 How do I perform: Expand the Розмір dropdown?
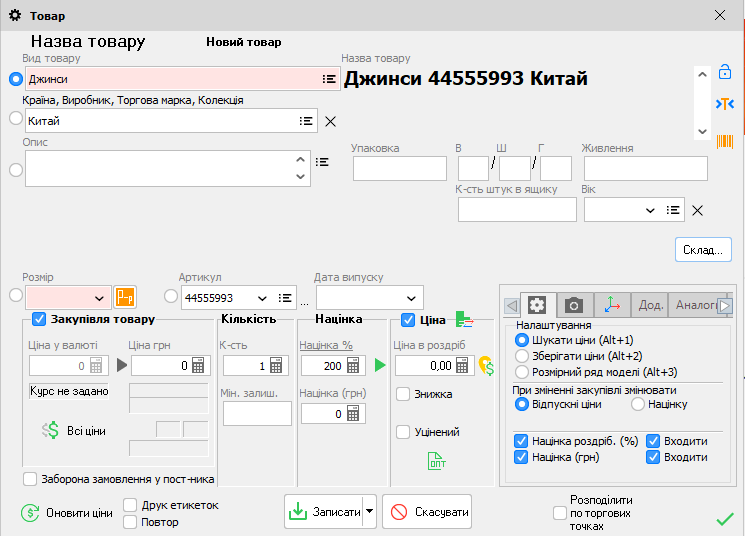click(x=99, y=298)
